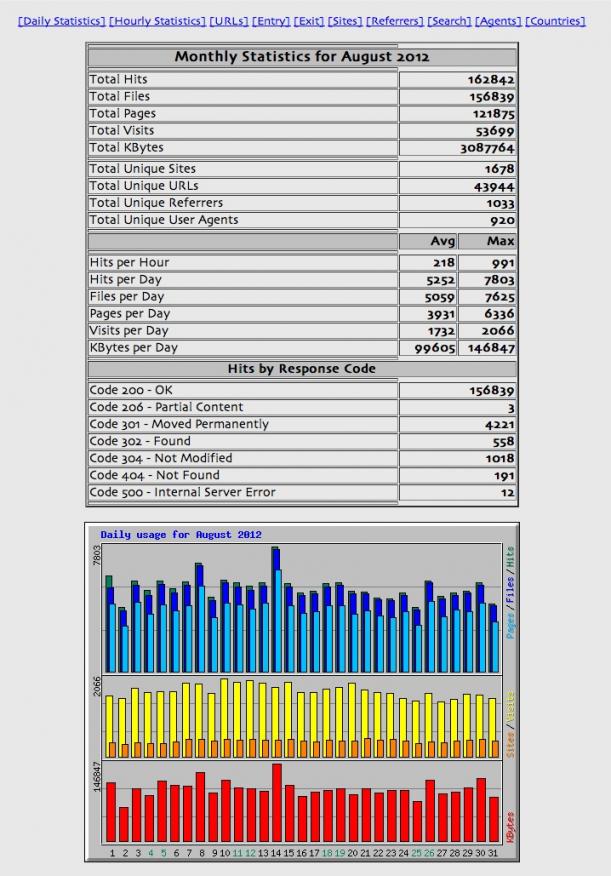The width and height of the screenshot is (611, 876).
Task: Select Visits per Day max 2066 in table
Action: point(498,331)
